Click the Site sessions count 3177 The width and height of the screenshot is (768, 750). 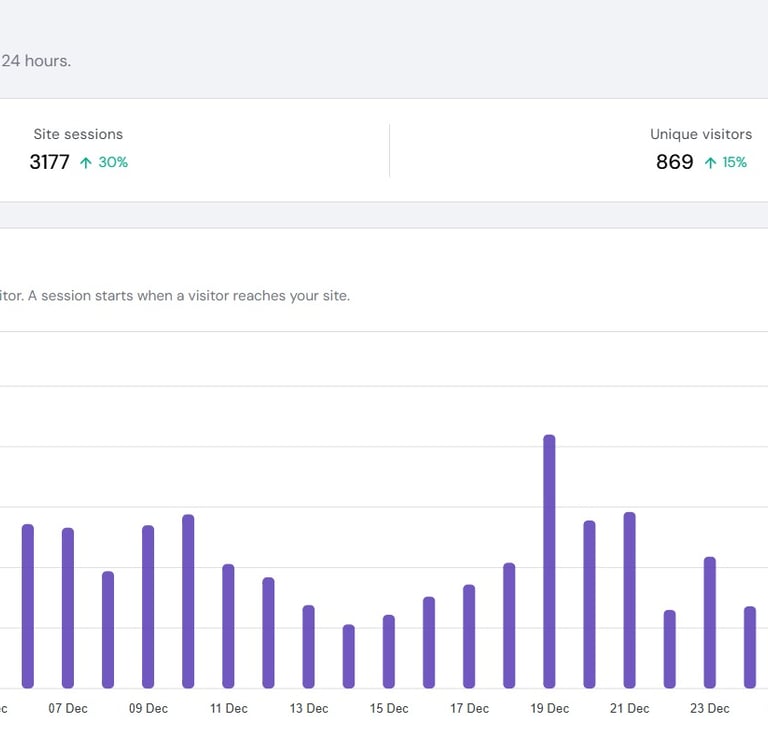pyautogui.click(x=49, y=162)
